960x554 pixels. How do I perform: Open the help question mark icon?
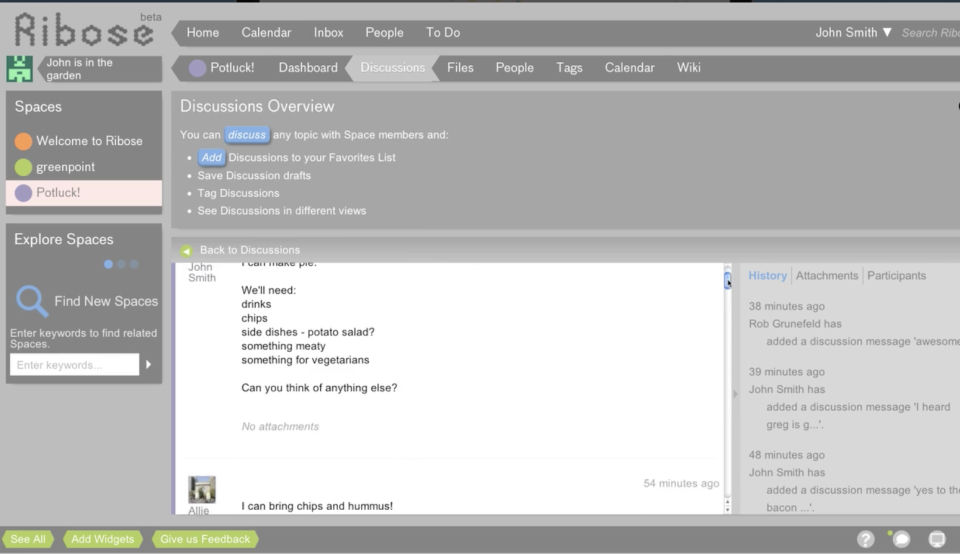(865, 539)
